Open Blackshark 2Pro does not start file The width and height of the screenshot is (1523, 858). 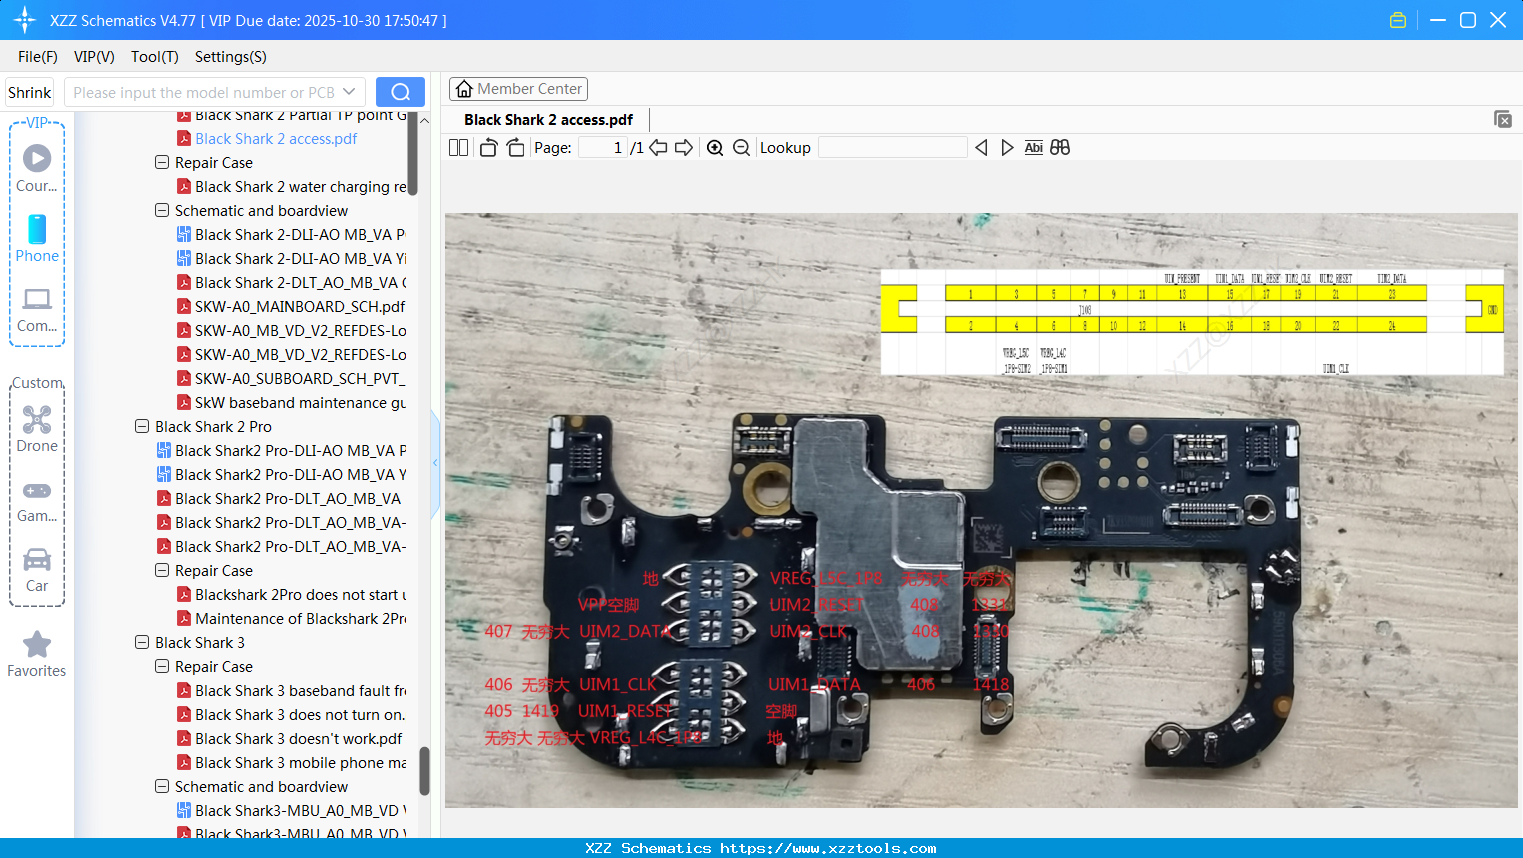(x=301, y=595)
